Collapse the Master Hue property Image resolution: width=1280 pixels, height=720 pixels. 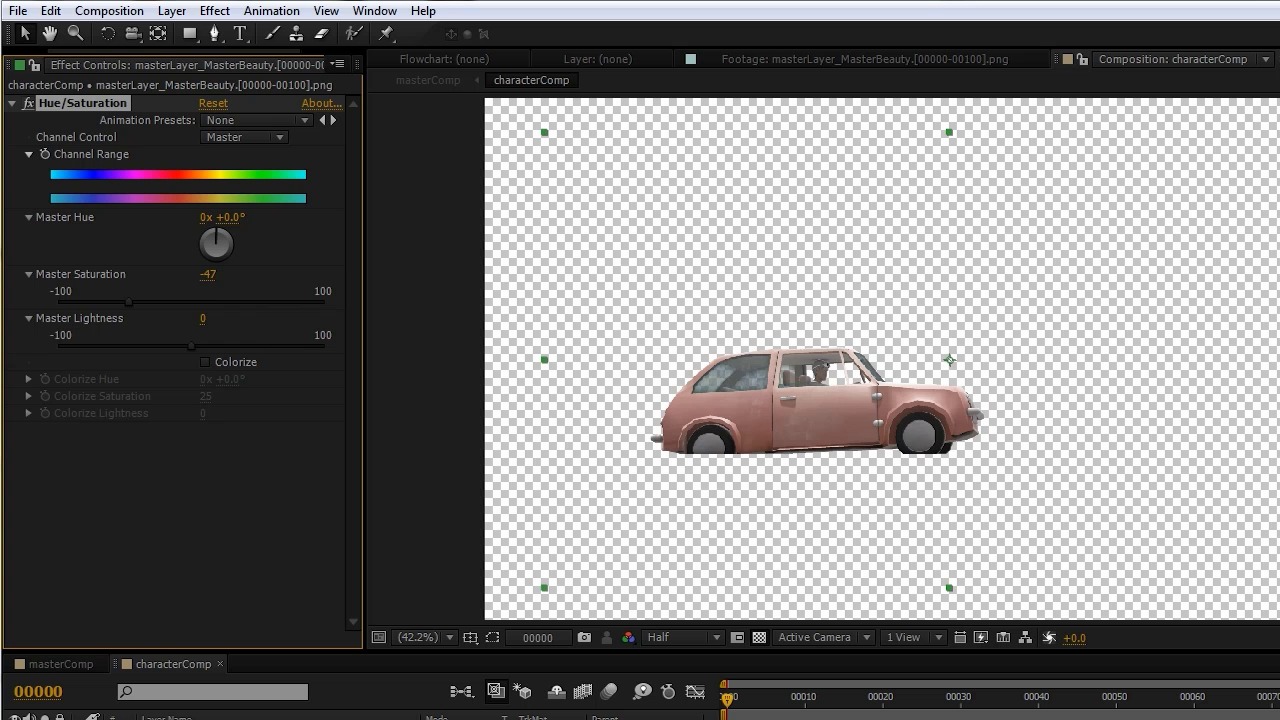click(x=29, y=217)
